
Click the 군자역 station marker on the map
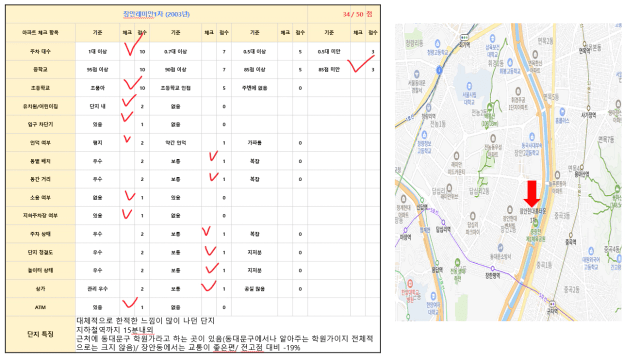coord(552,304)
